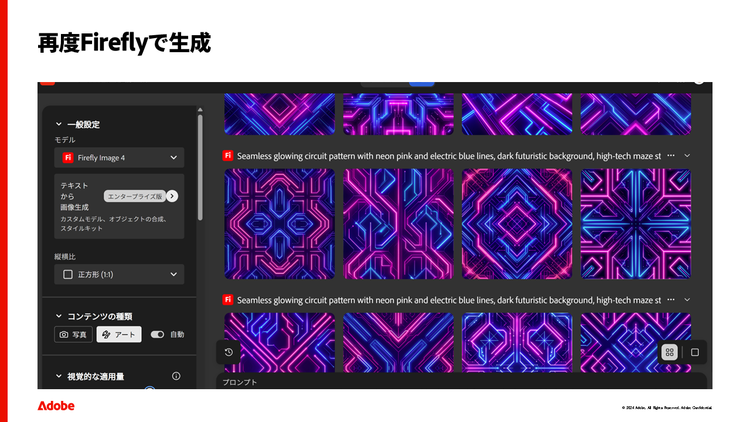750x422 pixels.
Task: Open more options for the second prompt row
Action: pos(671,300)
